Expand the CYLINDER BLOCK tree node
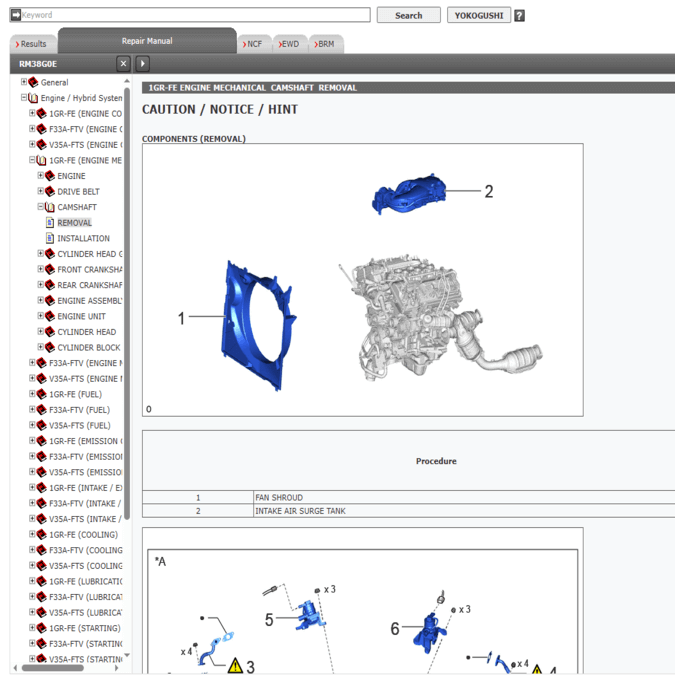This screenshot has width=675, height=675. click(40, 348)
